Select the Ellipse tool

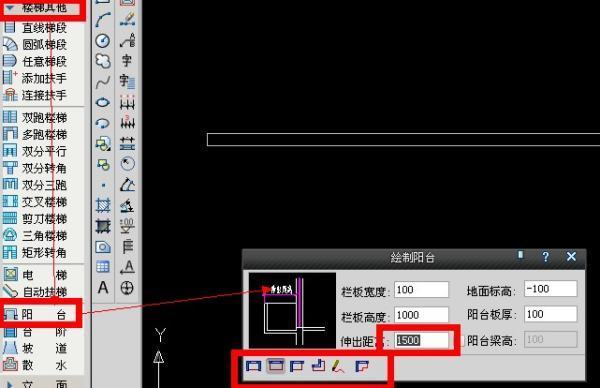click(103, 102)
